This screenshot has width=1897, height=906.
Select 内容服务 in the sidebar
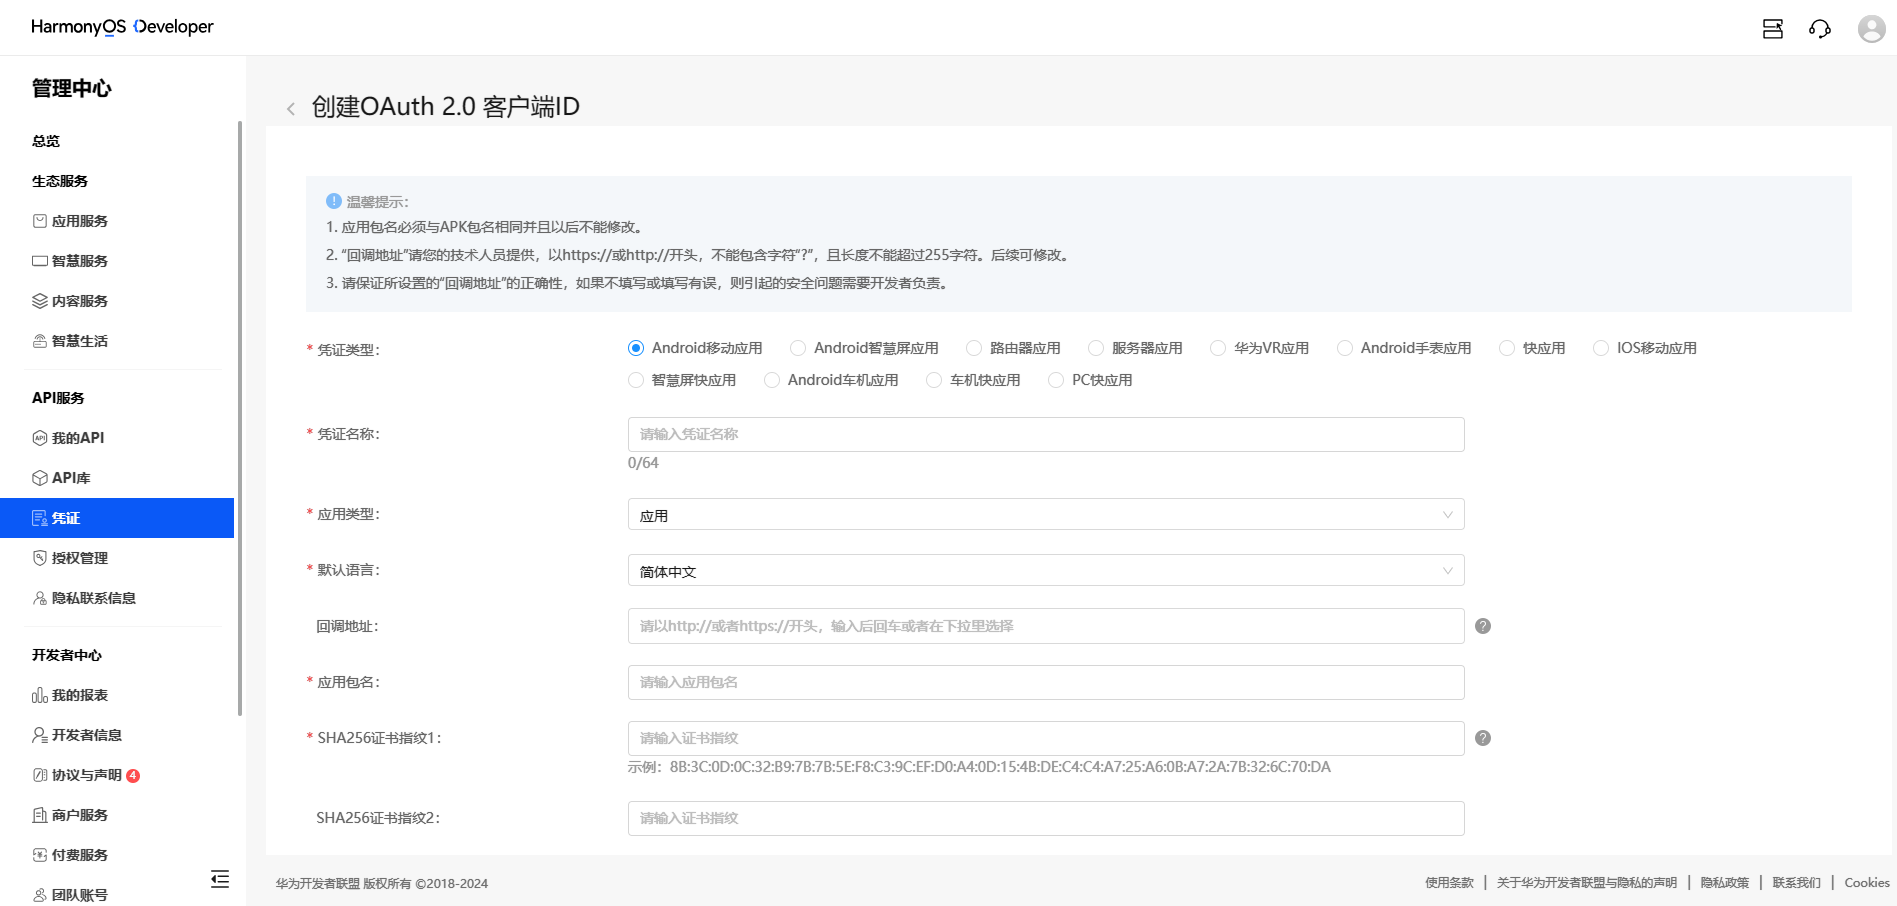pyautogui.click(x=80, y=301)
